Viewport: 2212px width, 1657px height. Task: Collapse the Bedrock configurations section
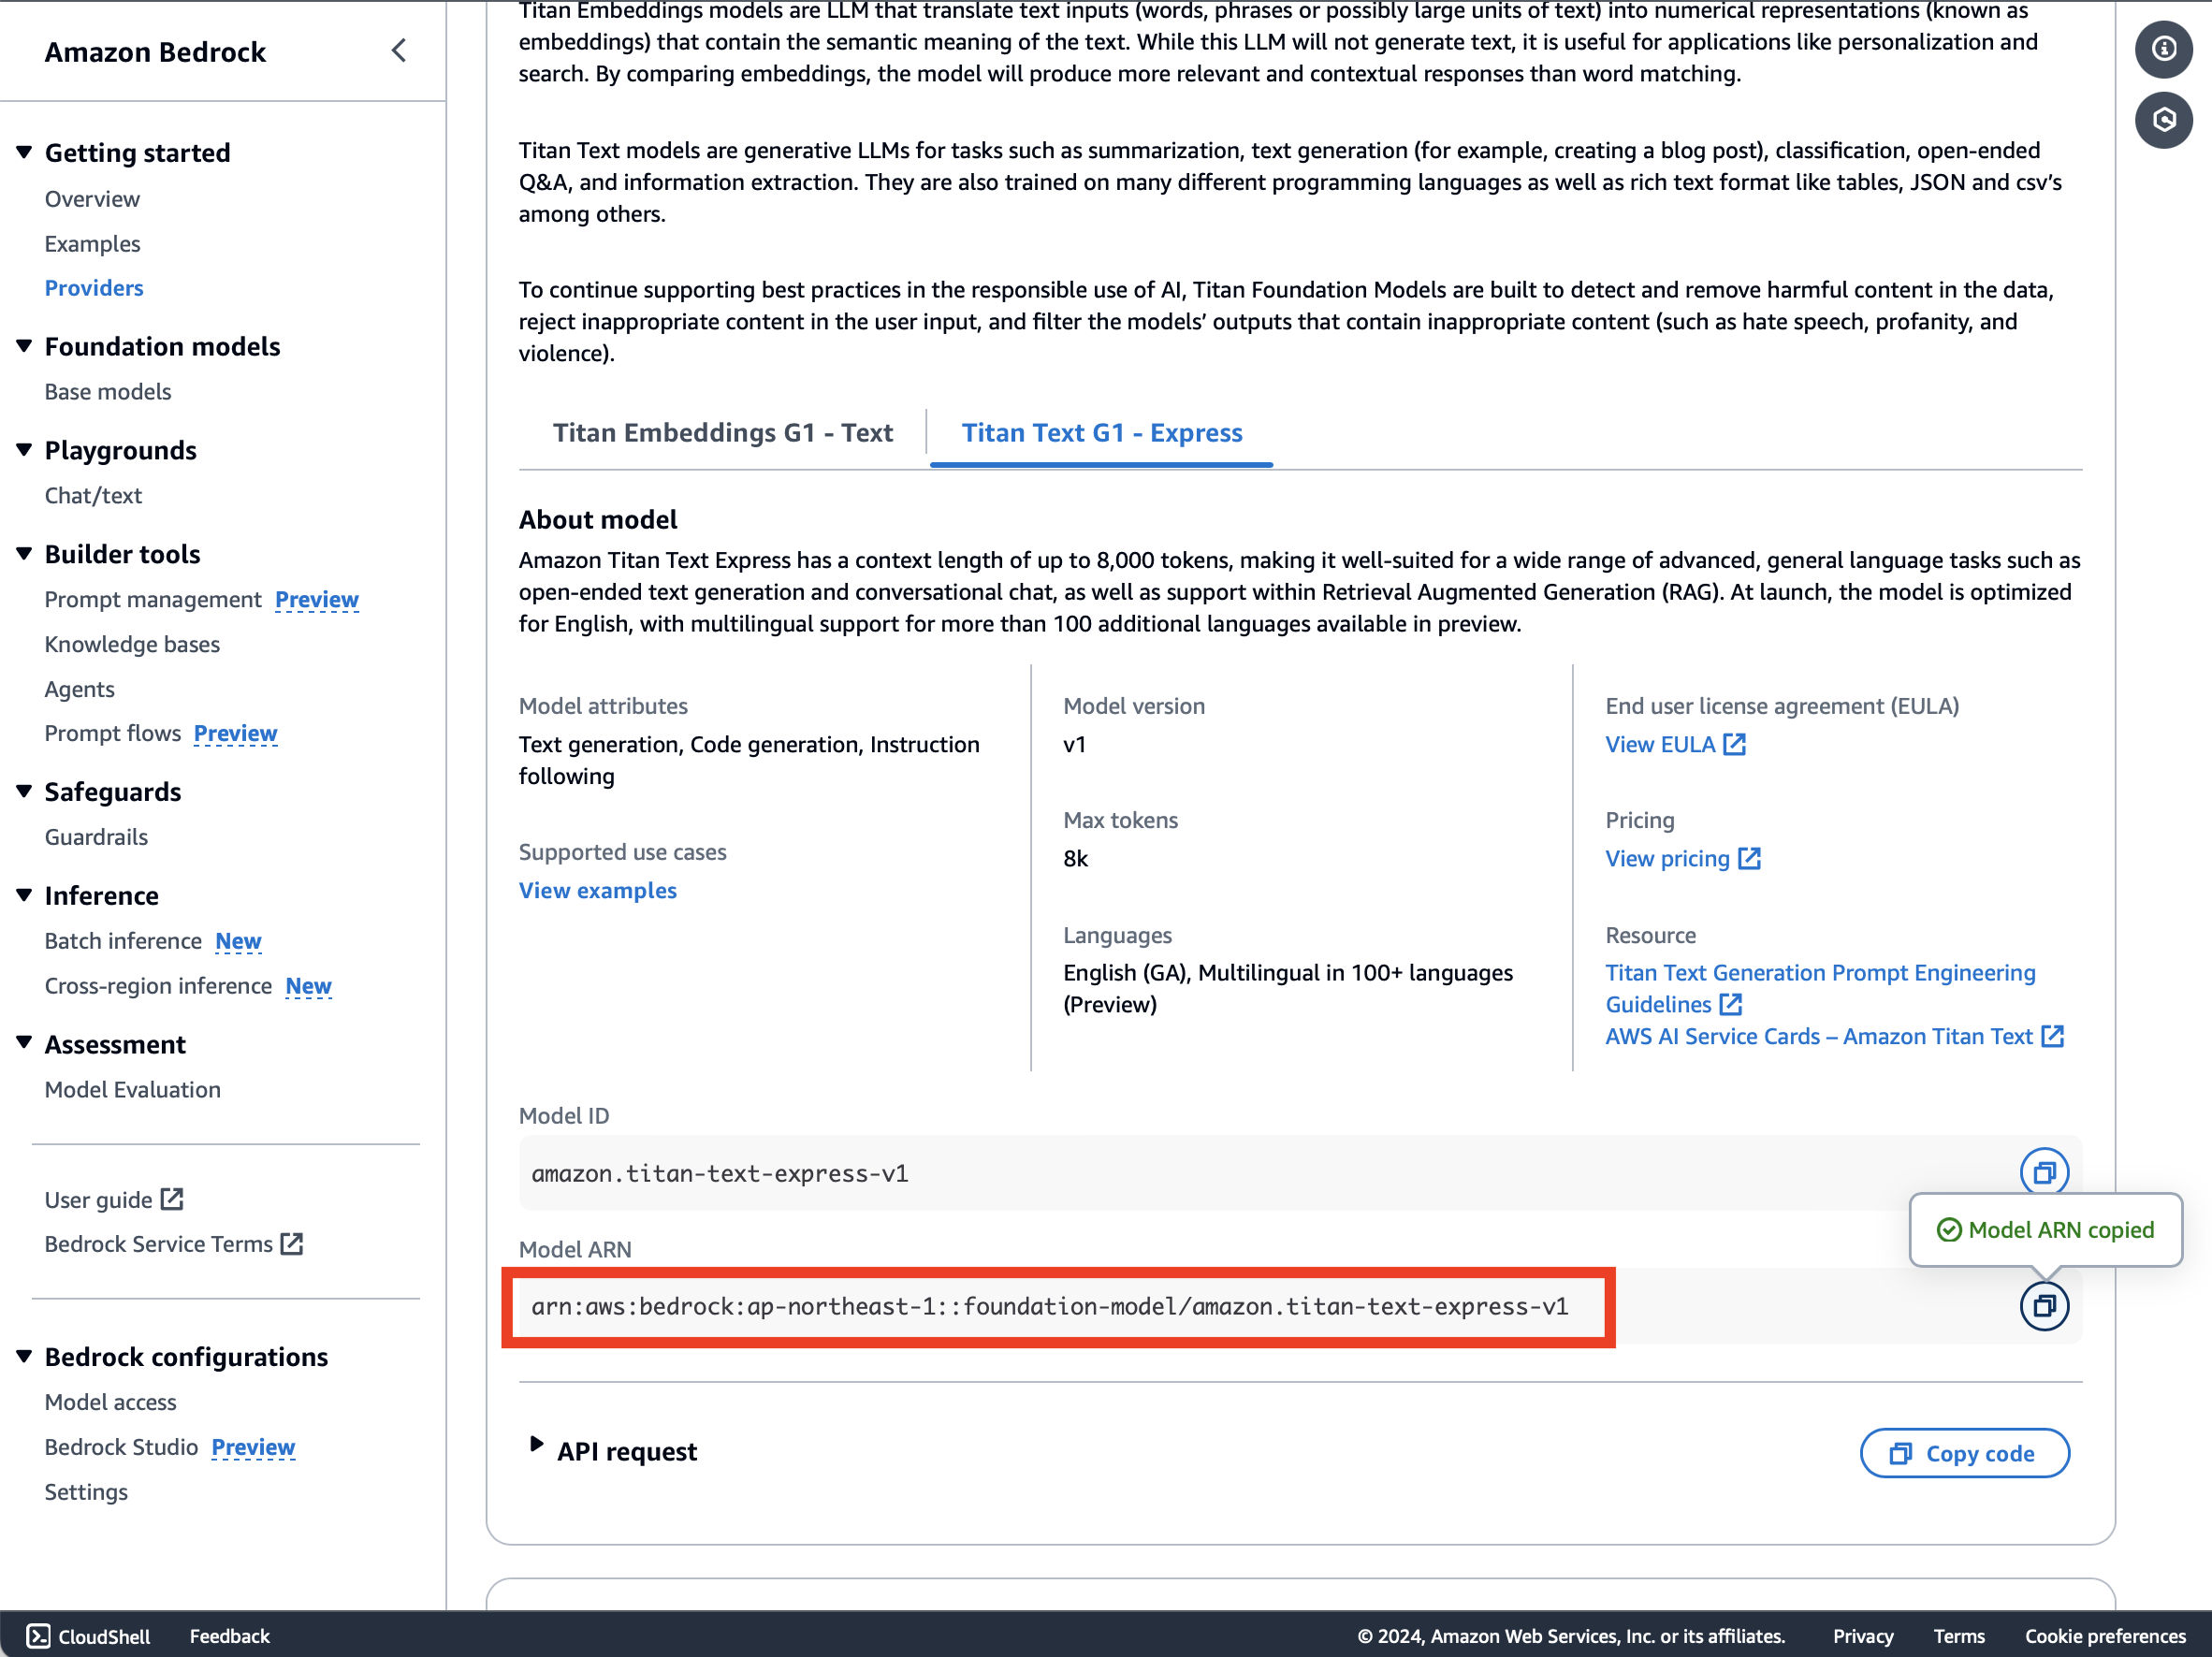tap(24, 1356)
